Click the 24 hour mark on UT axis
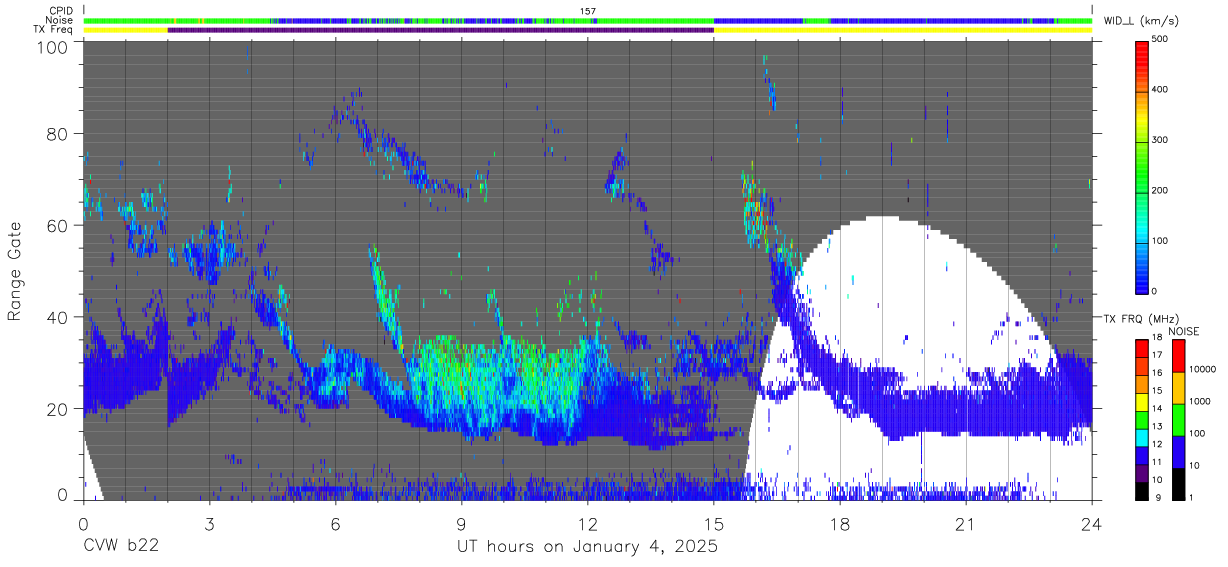 (1092, 522)
